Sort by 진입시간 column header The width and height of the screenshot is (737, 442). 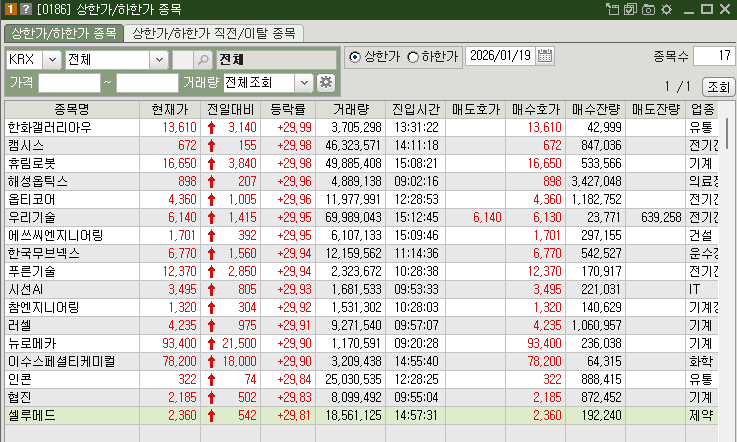click(416, 110)
